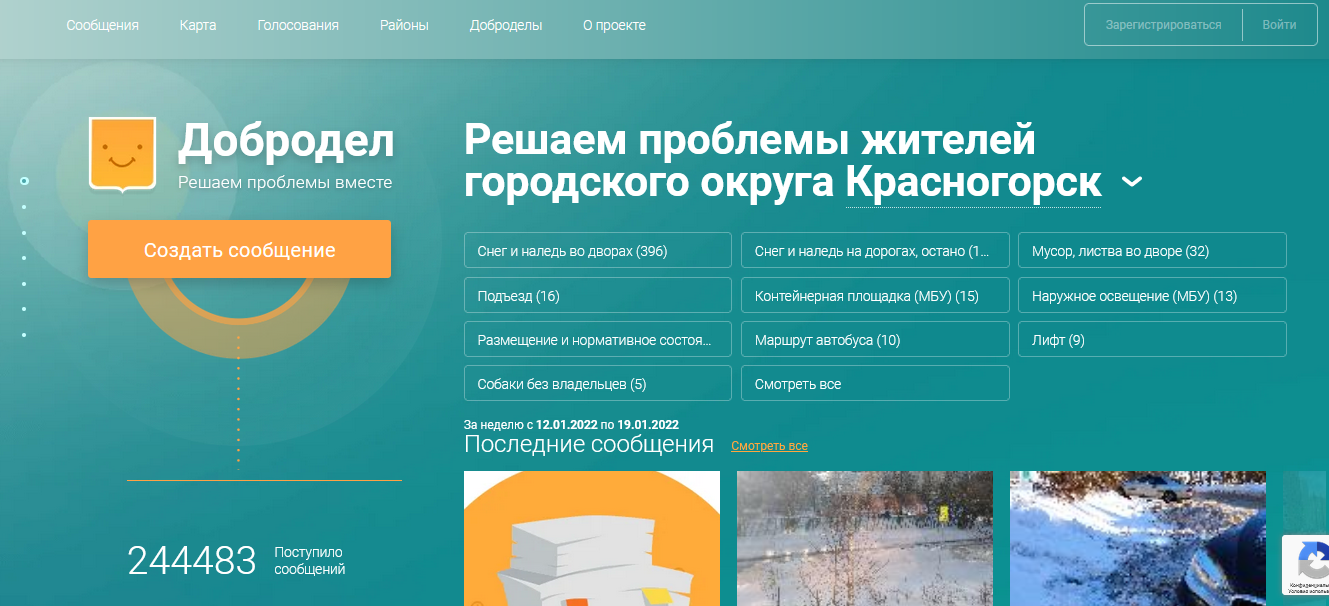This screenshot has height=606, width=1329.
Task: Open the Красногорск district selector
Action: (x=972, y=183)
